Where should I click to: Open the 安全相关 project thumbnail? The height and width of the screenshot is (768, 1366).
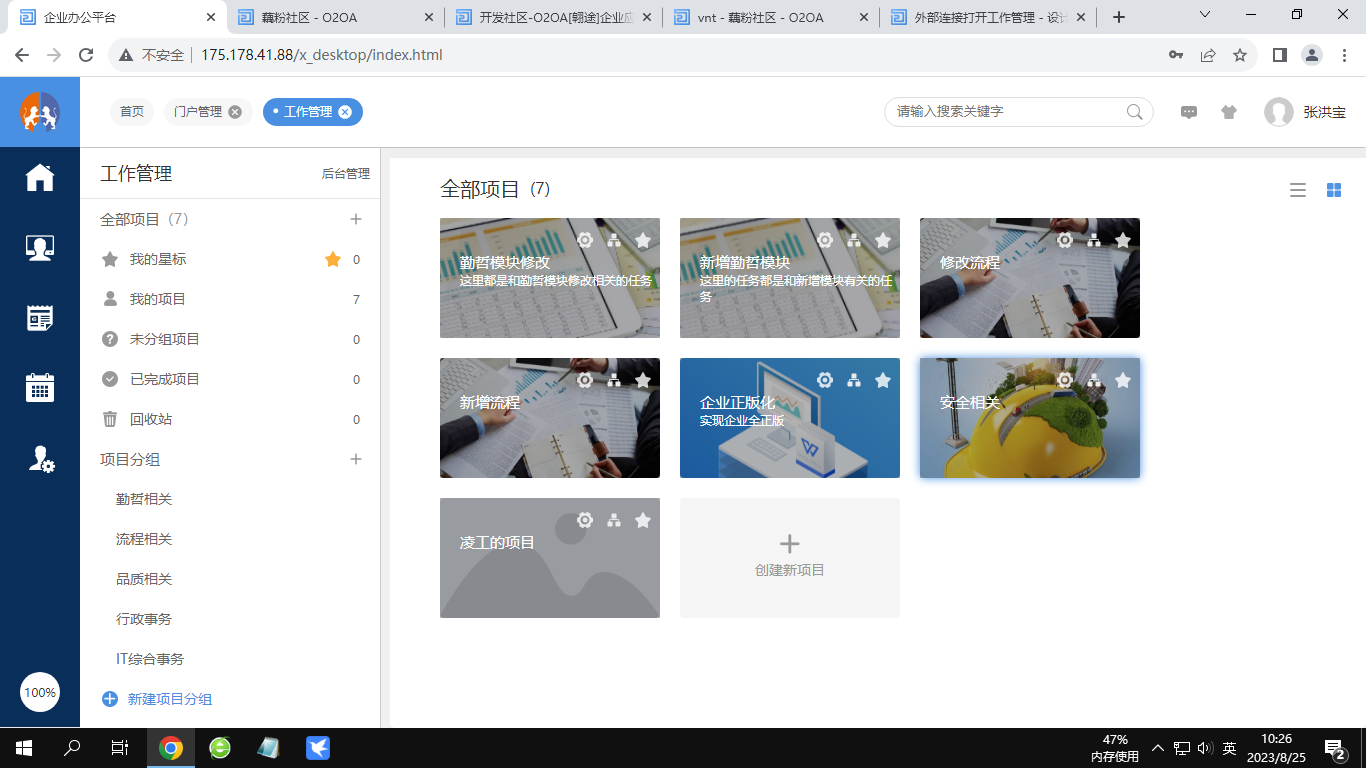[1030, 418]
